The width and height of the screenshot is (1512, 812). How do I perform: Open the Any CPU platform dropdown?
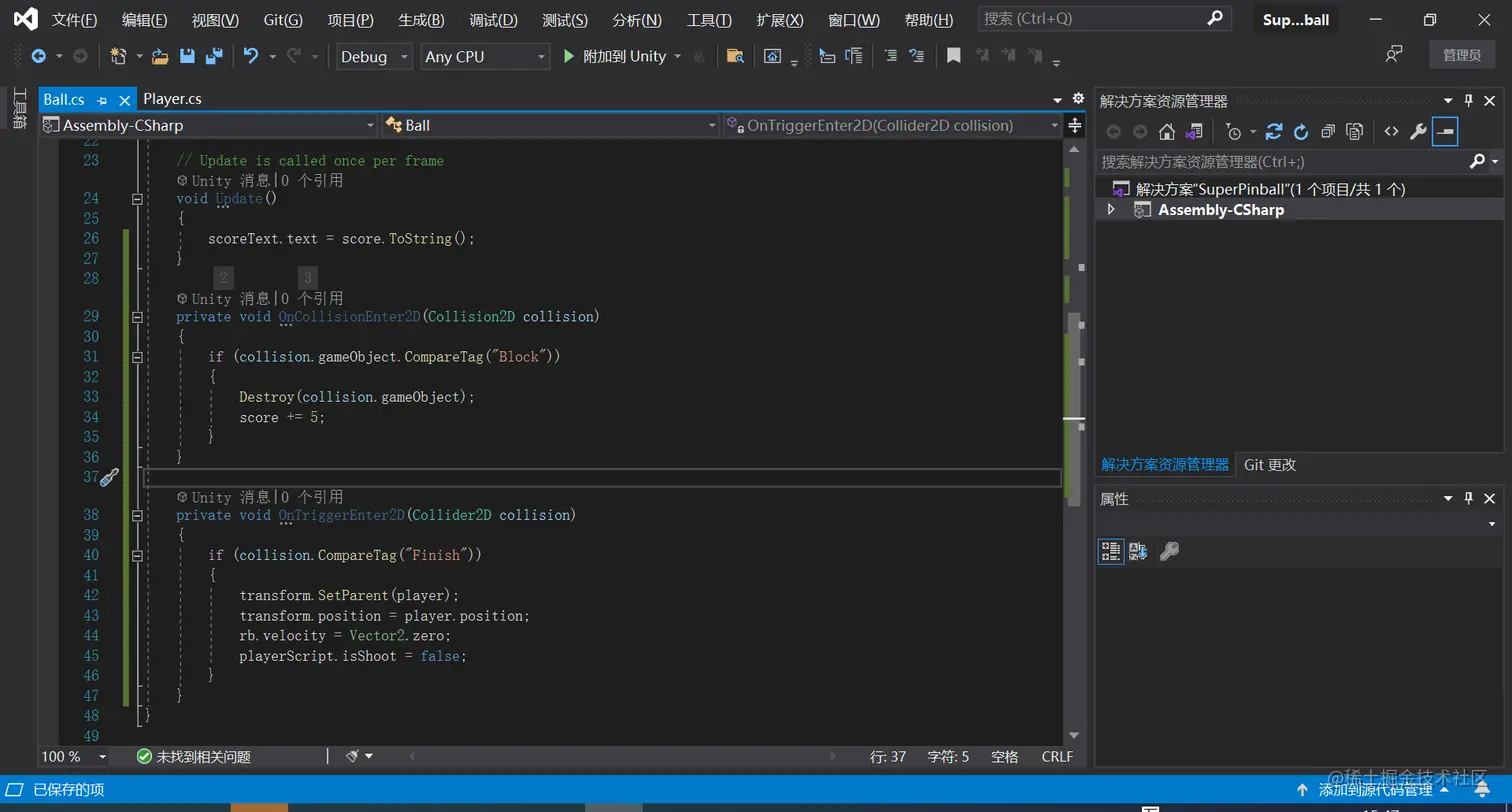tap(485, 57)
